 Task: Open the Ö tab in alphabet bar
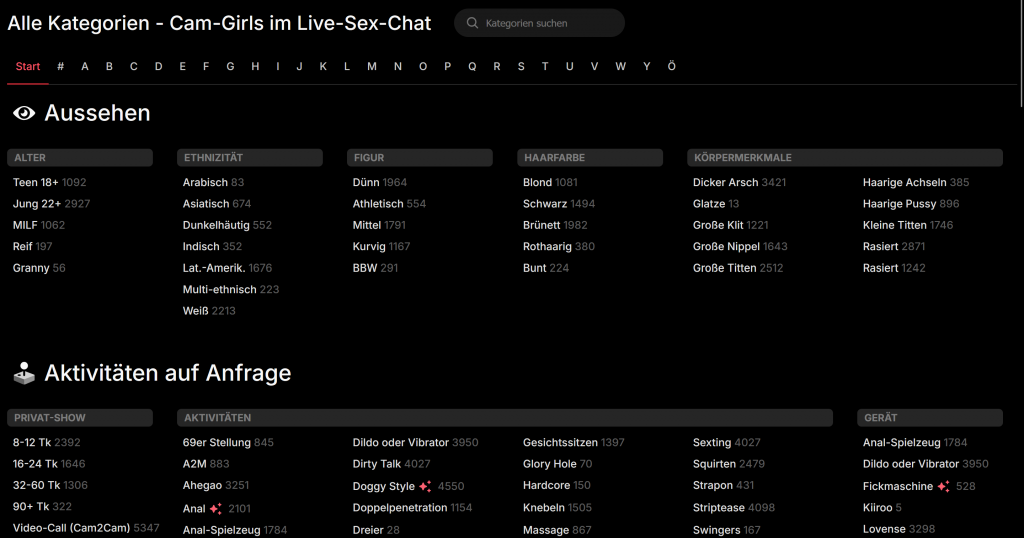click(x=671, y=66)
